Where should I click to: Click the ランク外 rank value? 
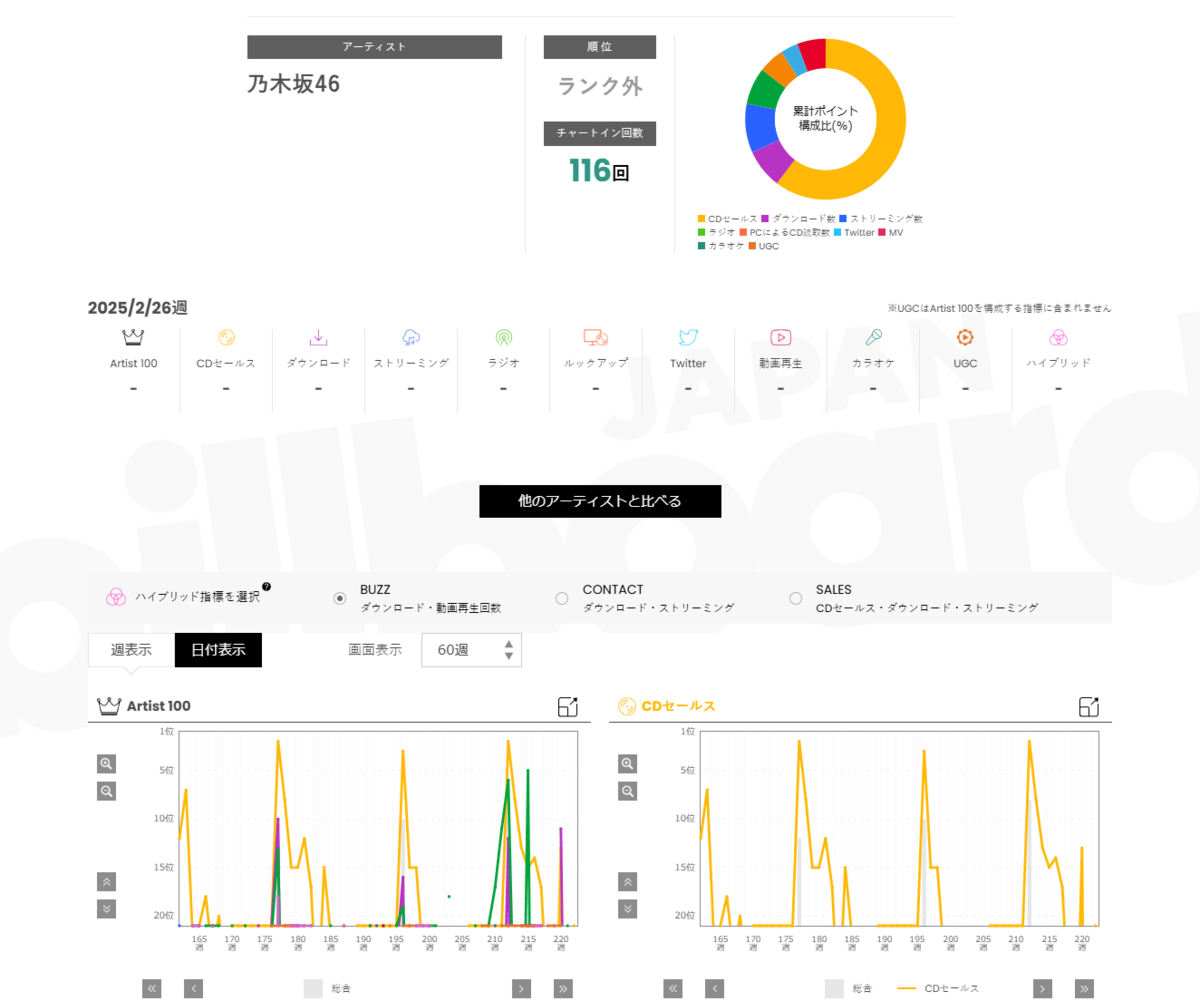600,86
